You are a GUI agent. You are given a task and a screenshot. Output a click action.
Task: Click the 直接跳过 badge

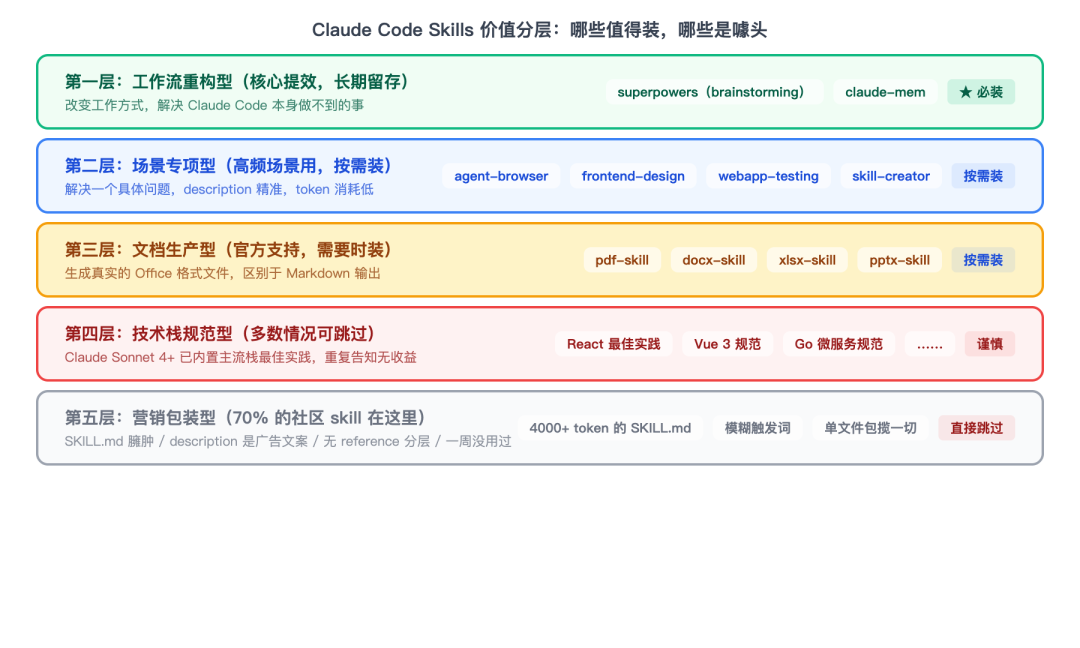coord(977,428)
